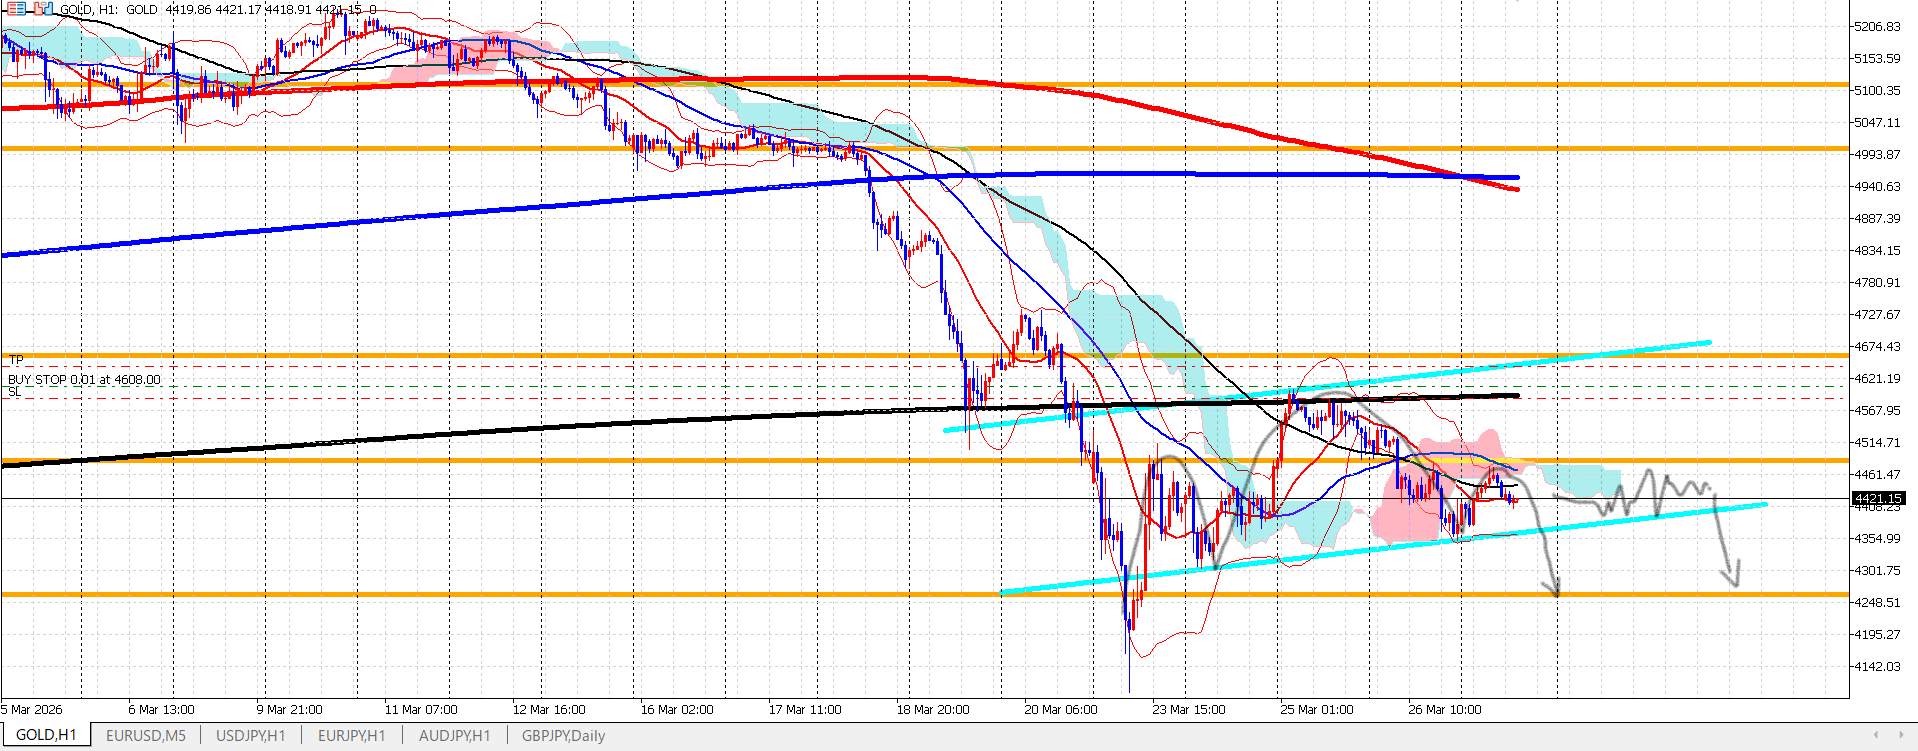Select the SL level line label

[14, 392]
